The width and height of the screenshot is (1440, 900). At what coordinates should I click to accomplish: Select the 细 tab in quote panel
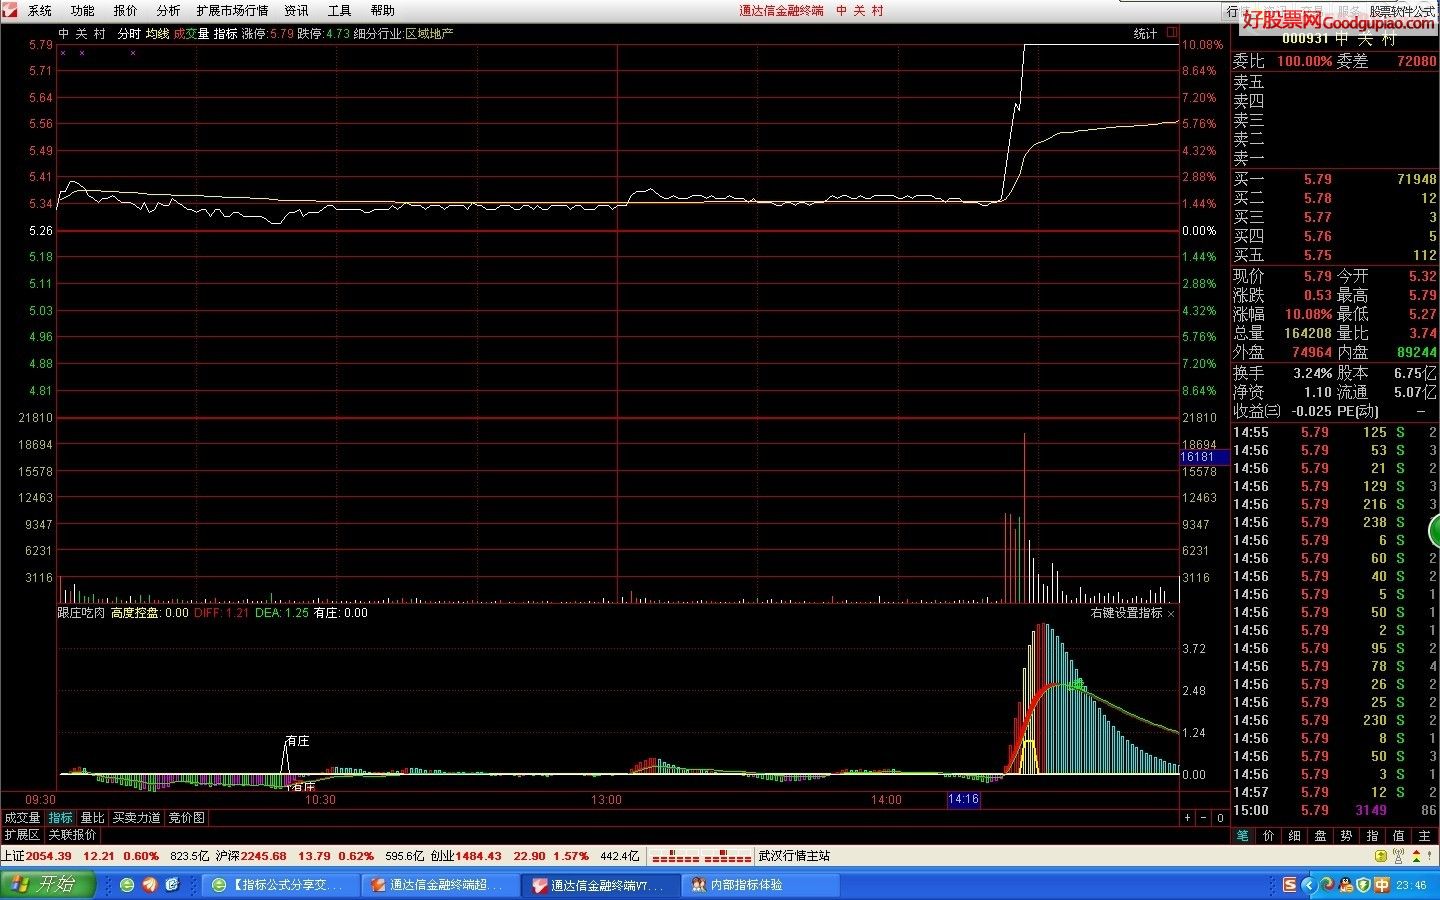click(x=1295, y=836)
